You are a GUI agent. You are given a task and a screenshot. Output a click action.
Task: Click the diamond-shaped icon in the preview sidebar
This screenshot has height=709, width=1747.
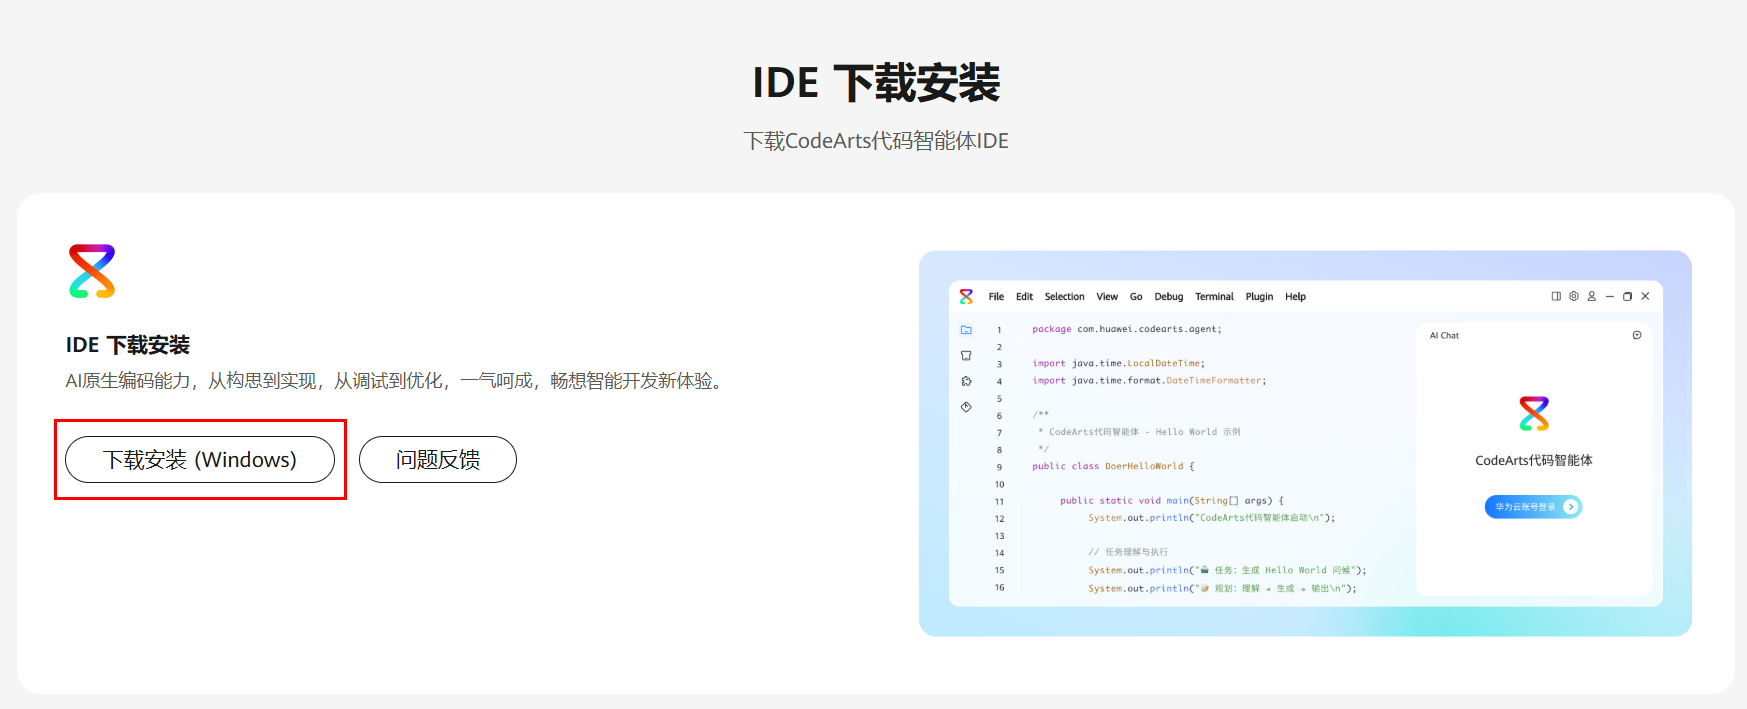pyautogui.click(x=966, y=407)
